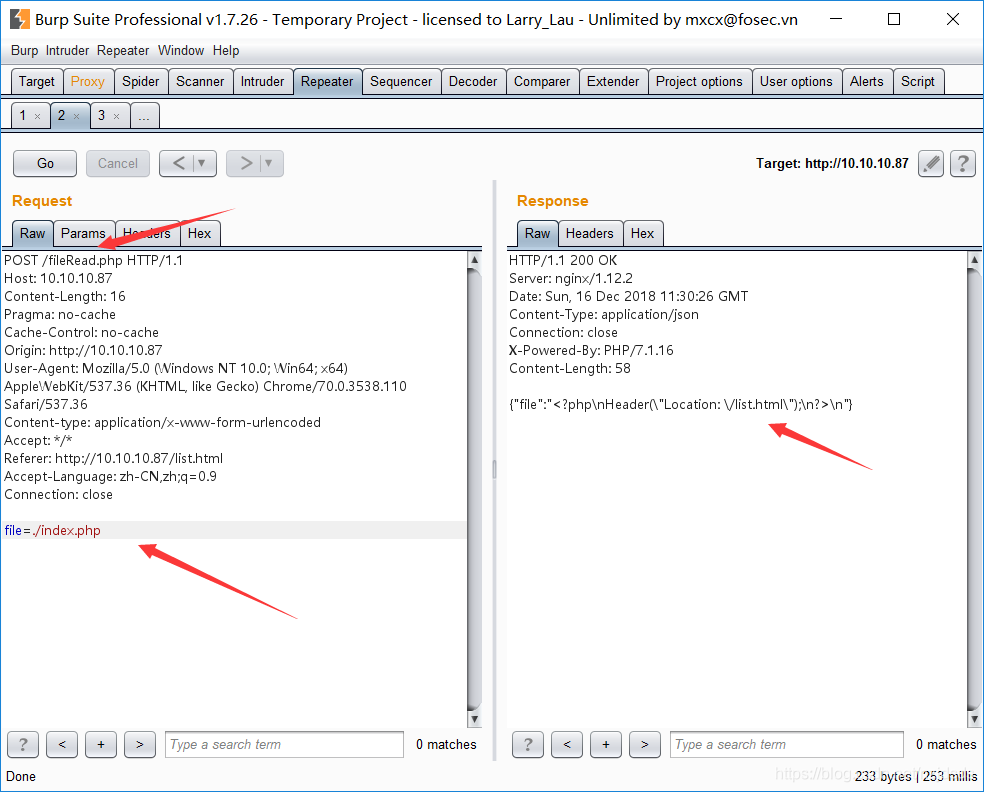Click request pane scrollbar up arrow
The height and width of the screenshot is (792, 984).
point(474,259)
